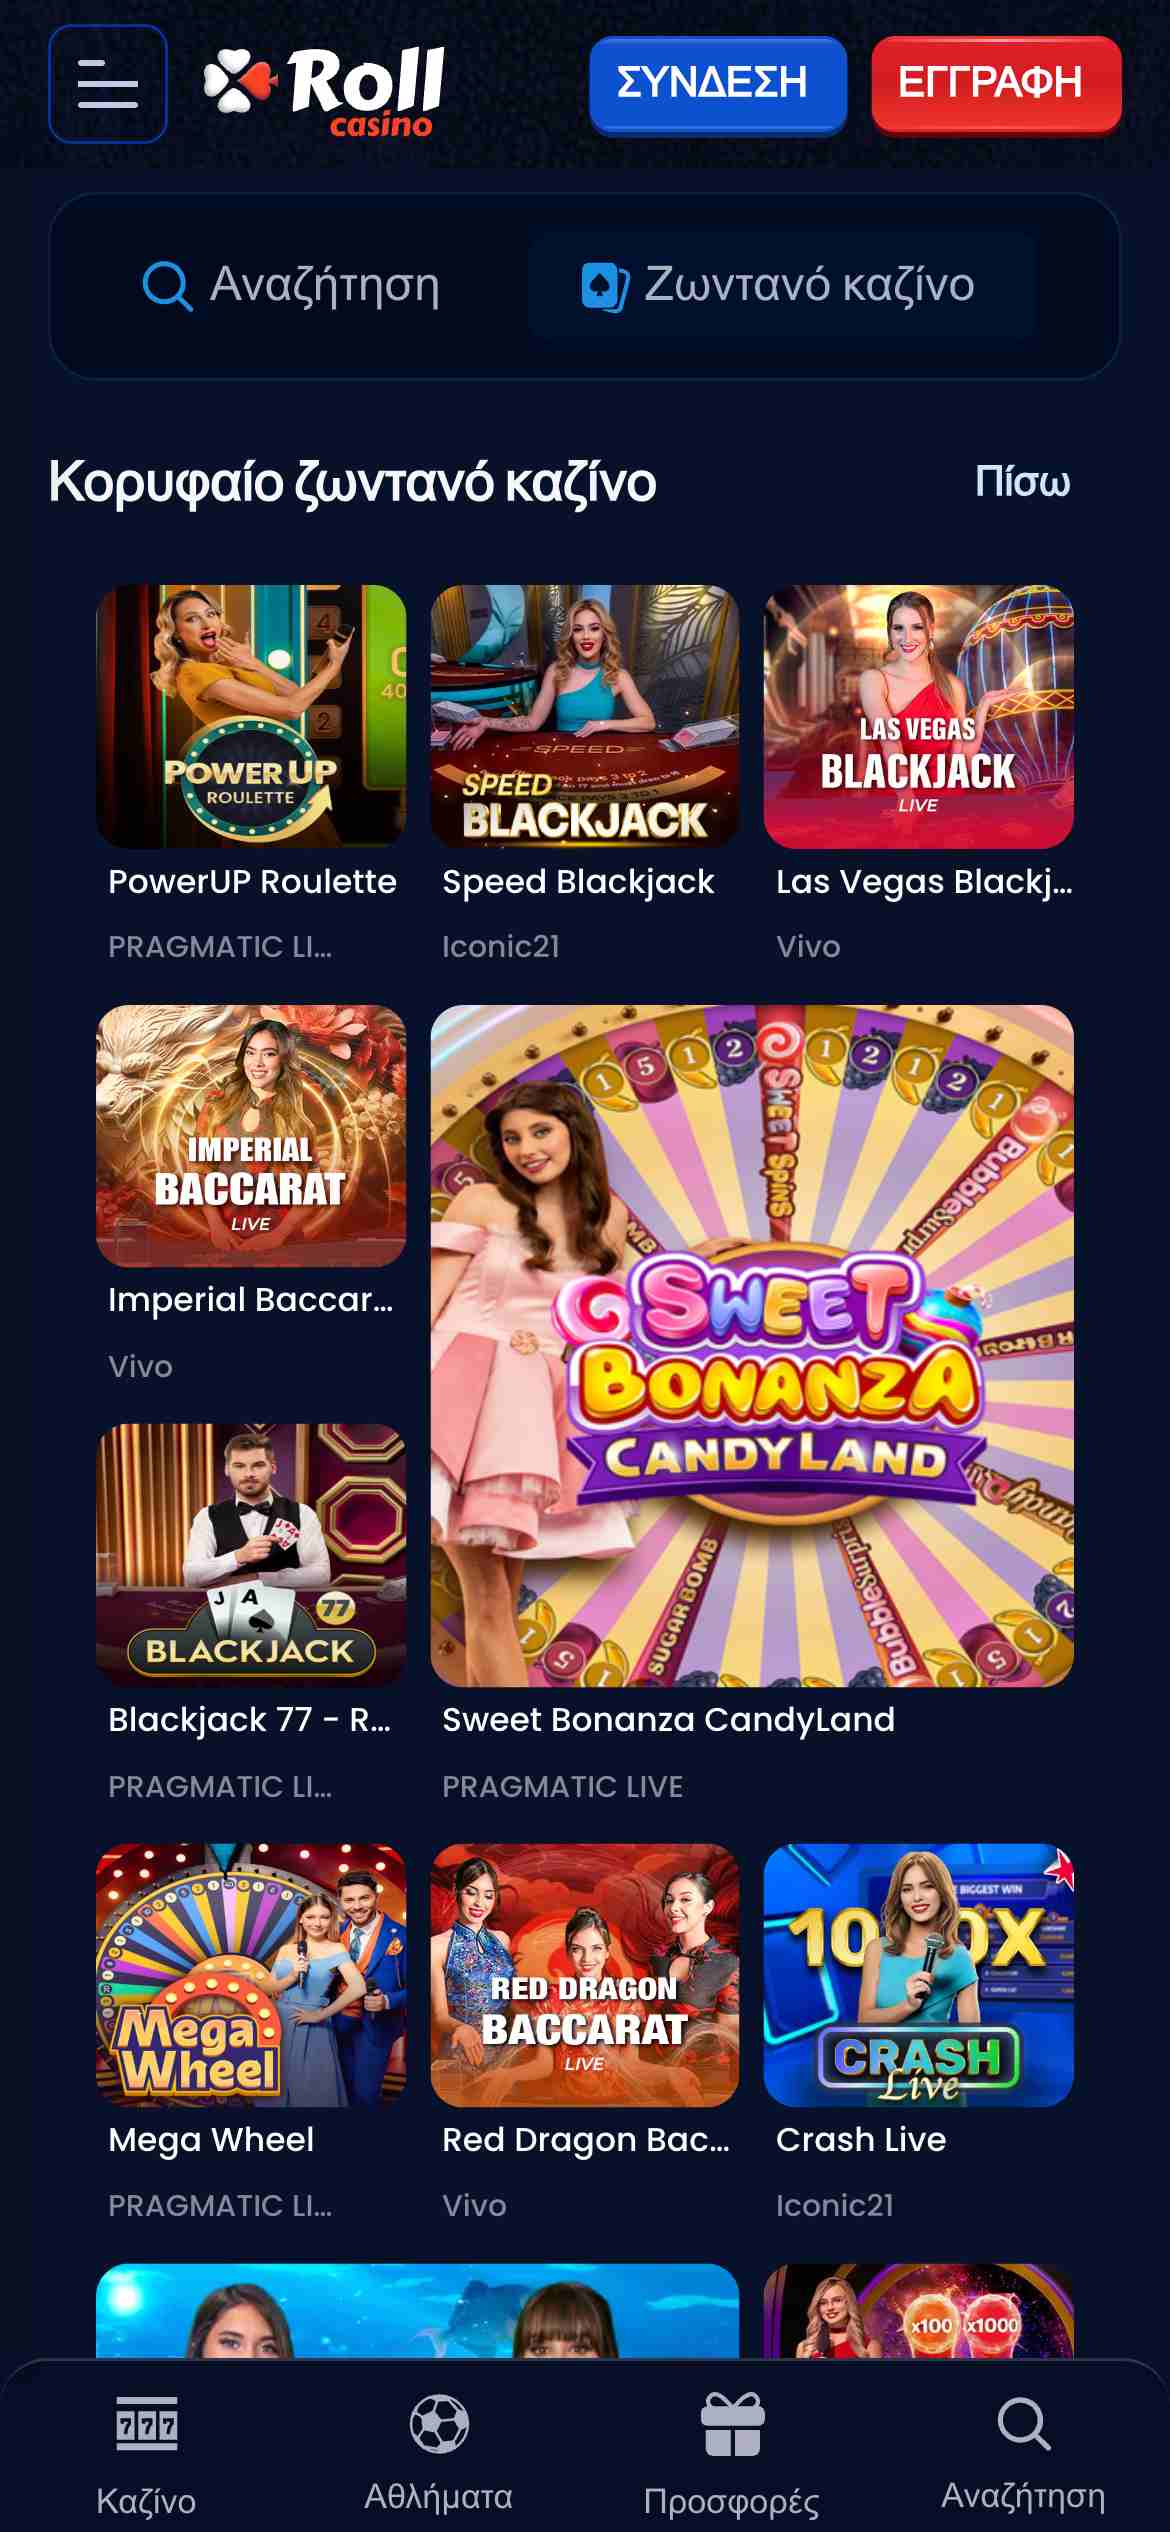
Task: Open the Imperial Baccarat Live thumbnail
Action: [x=251, y=1136]
